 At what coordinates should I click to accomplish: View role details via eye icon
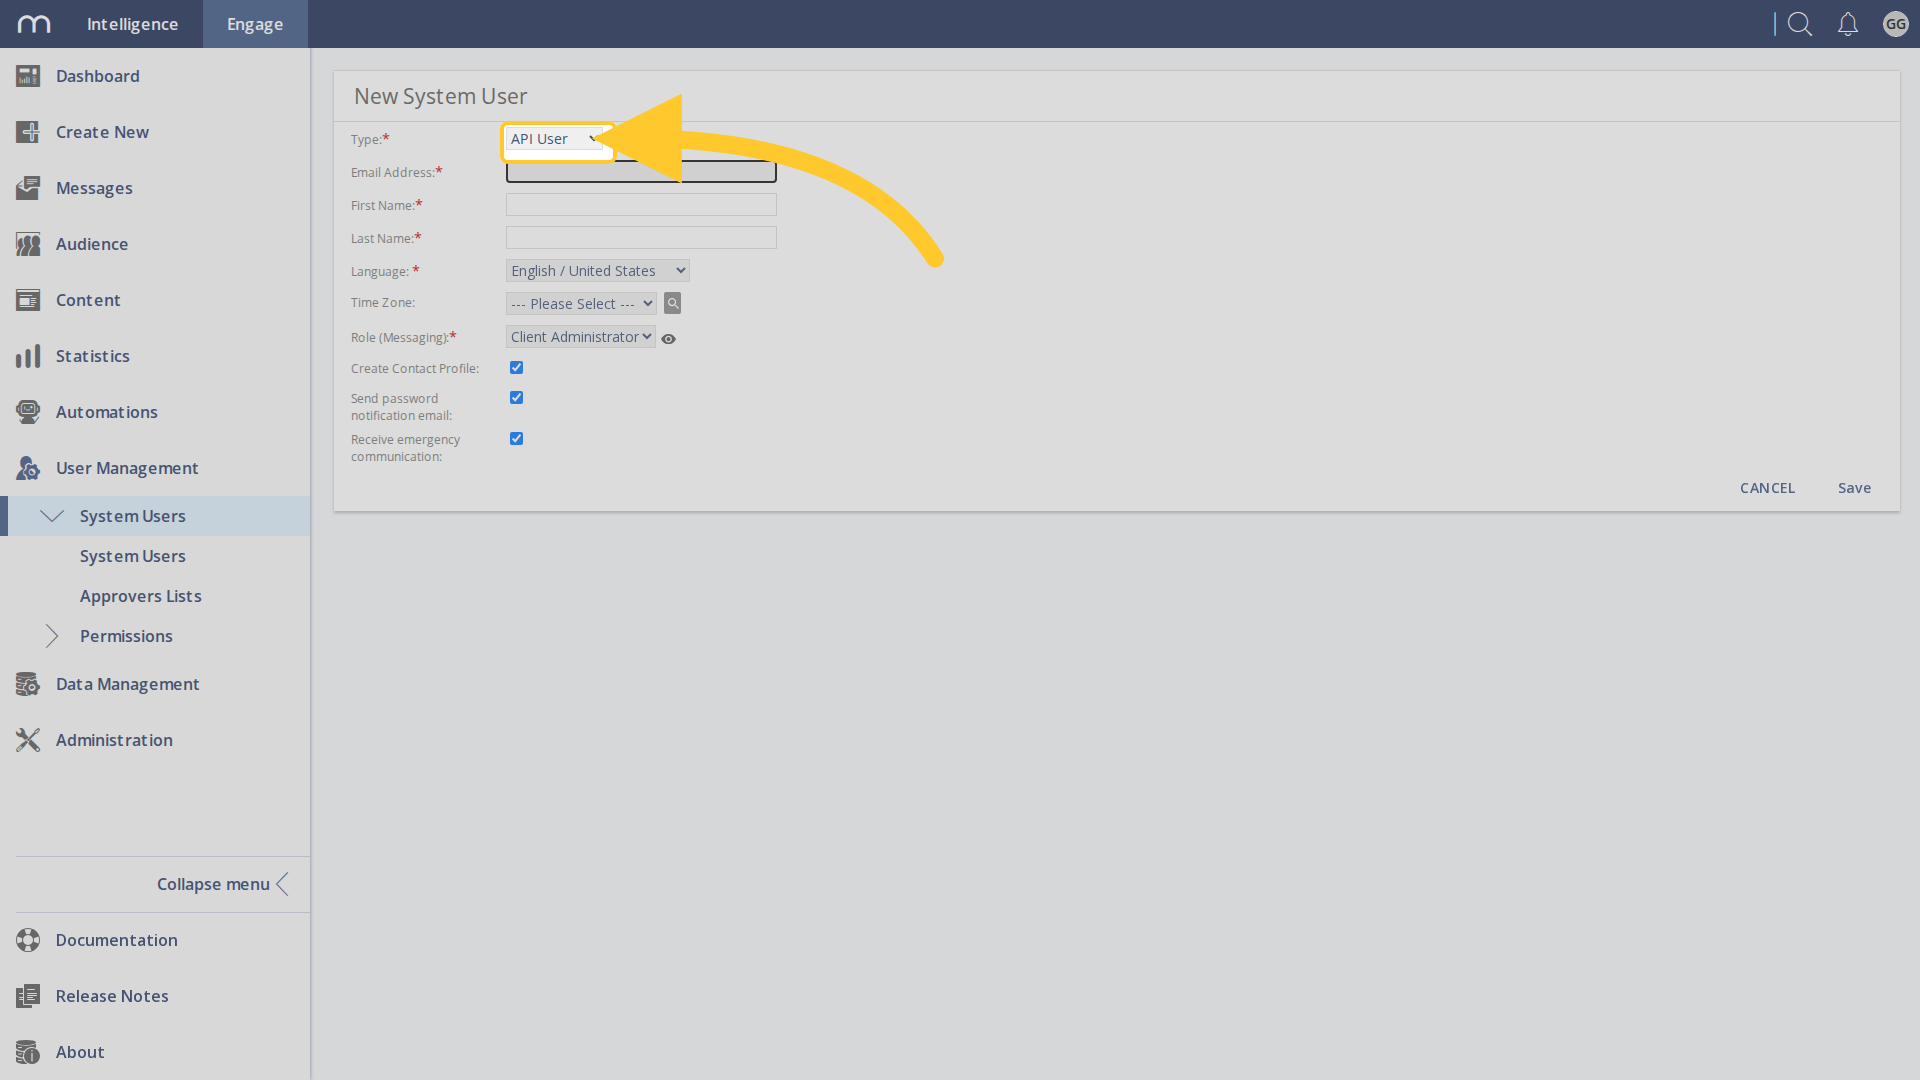click(x=669, y=339)
